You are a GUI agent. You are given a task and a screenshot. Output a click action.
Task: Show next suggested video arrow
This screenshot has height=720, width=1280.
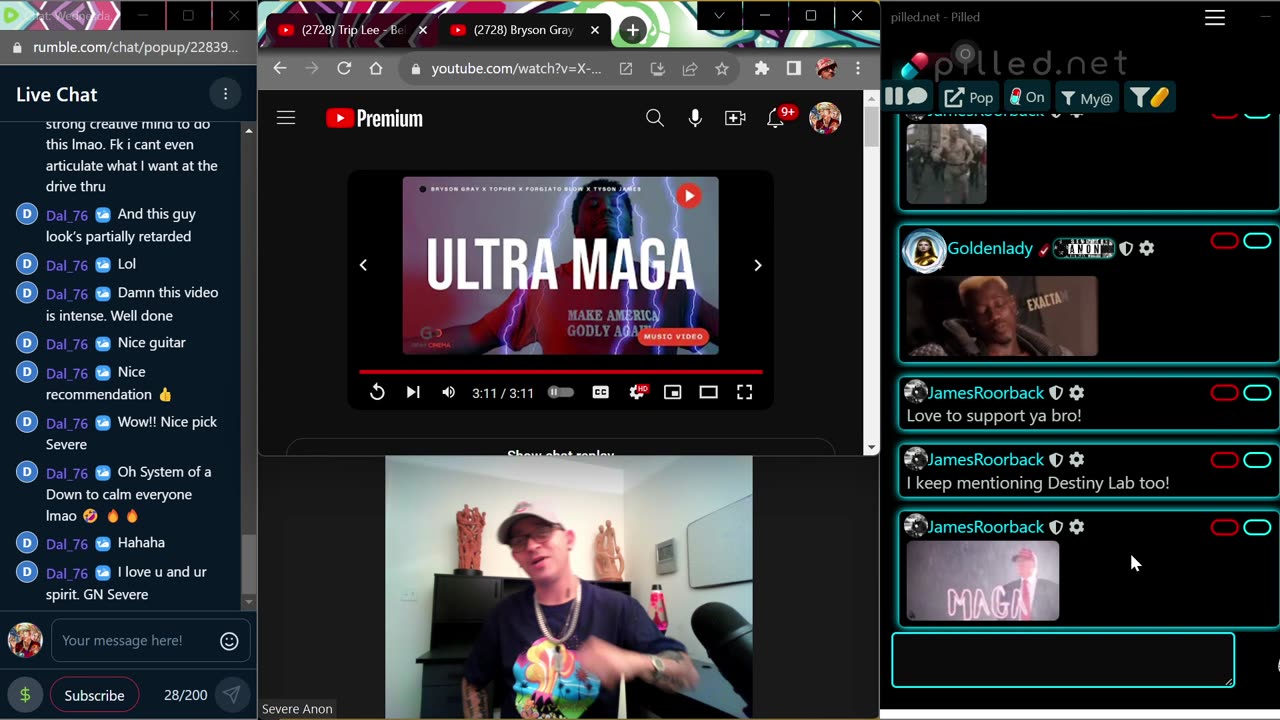click(757, 265)
